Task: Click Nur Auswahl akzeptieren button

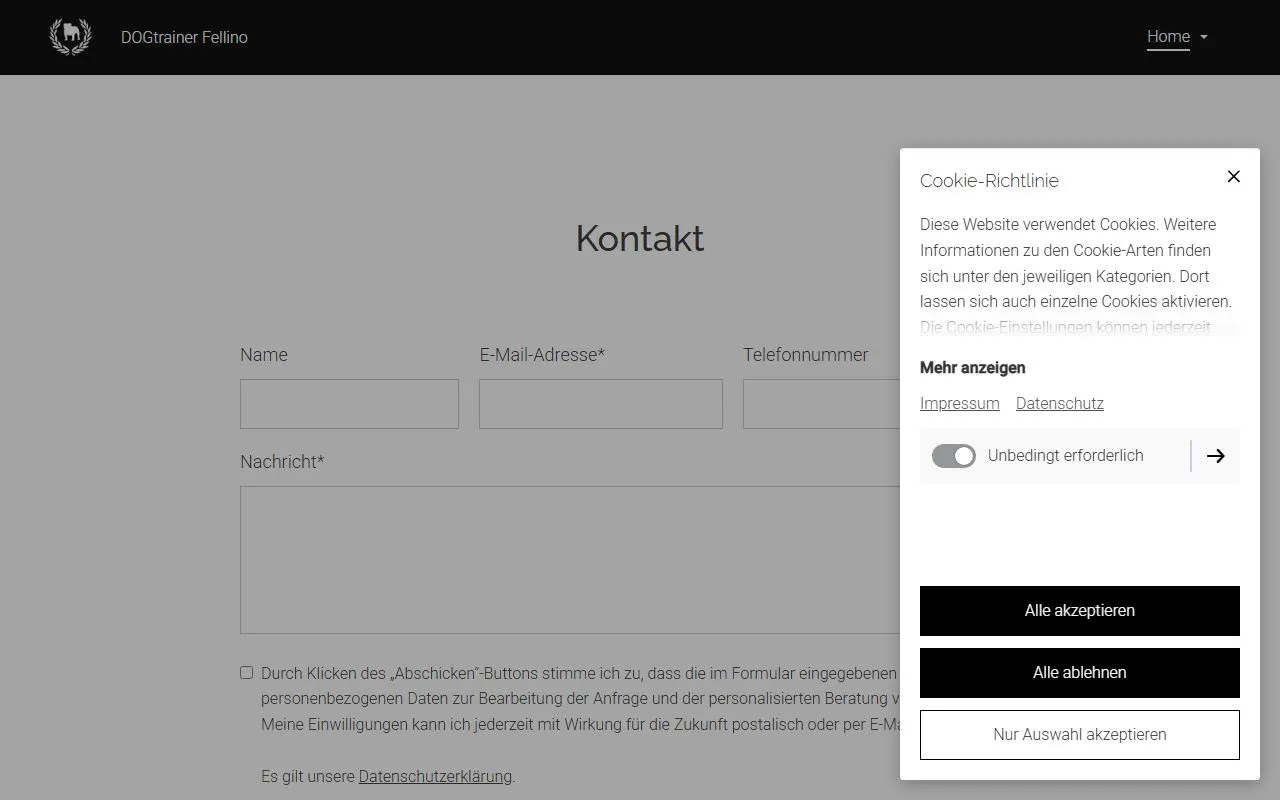Action: coord(1079,735)
